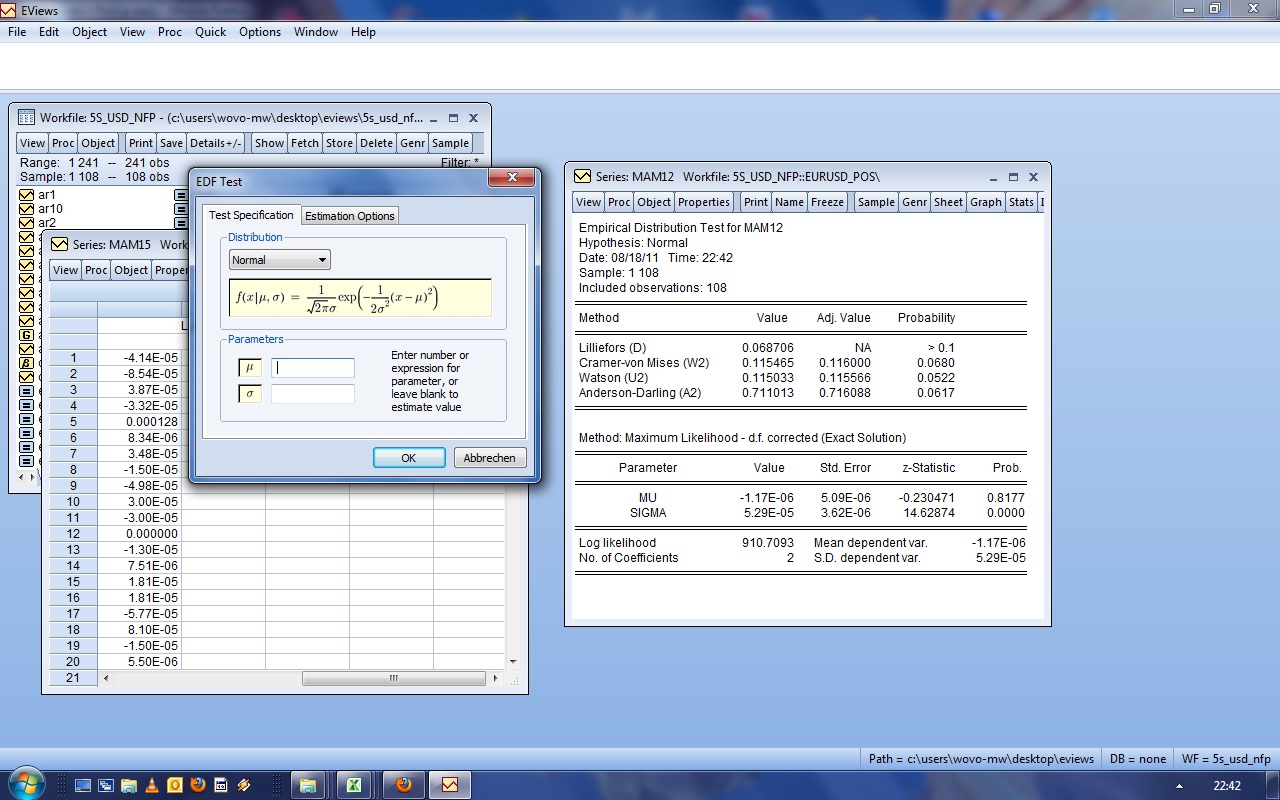
Task: Click the MAM15 vertical scroll down arrow
Action: [x=513, y=662]
